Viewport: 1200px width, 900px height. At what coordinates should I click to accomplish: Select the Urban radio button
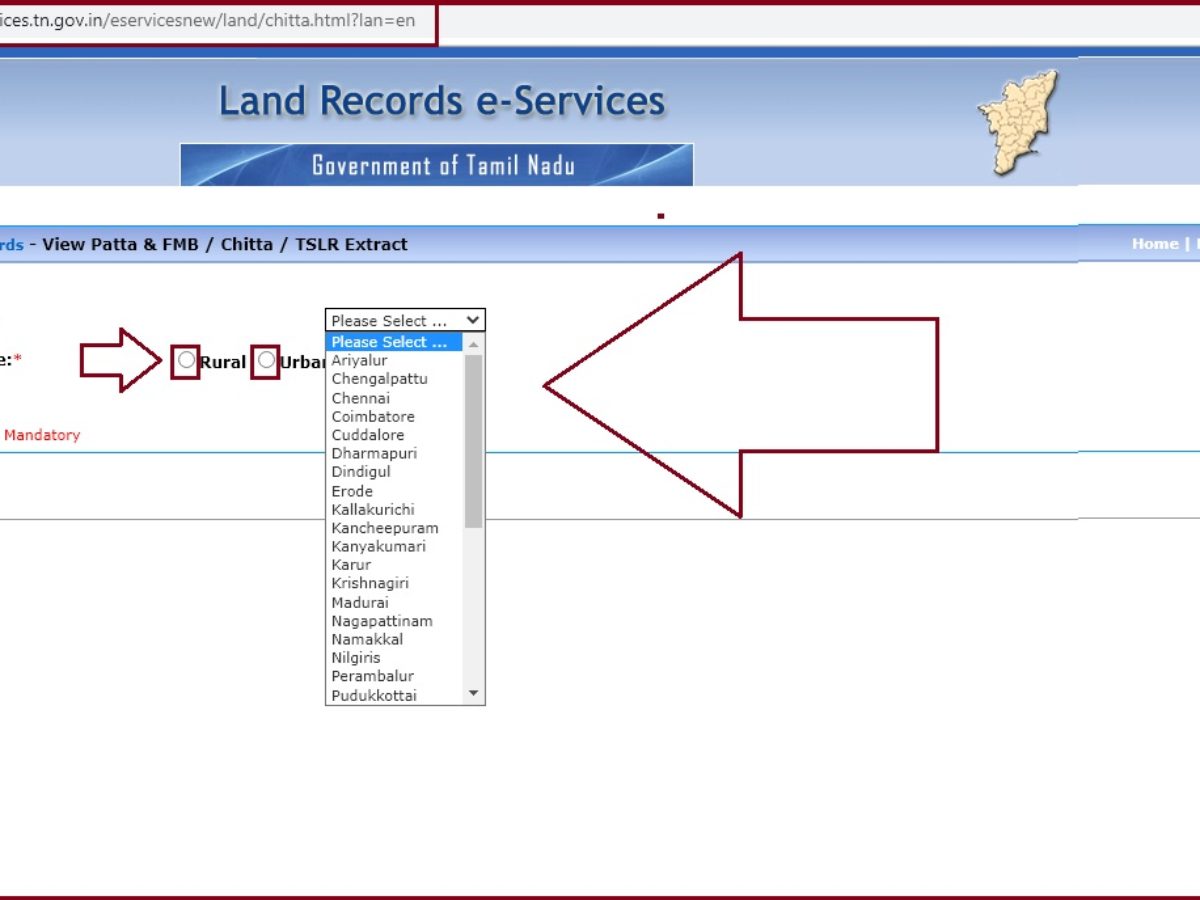point(266,360)
